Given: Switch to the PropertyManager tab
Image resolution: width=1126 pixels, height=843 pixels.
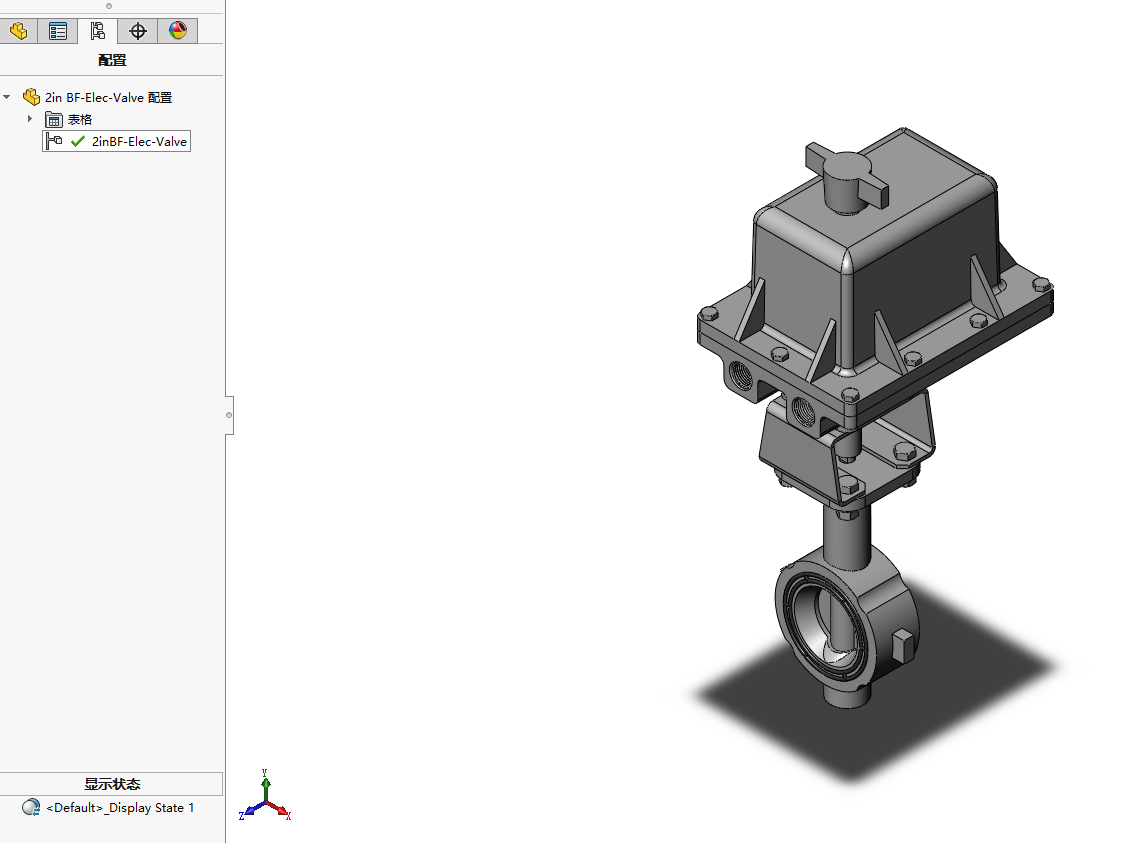Looking at the screenshot, I should click(58, 31).
